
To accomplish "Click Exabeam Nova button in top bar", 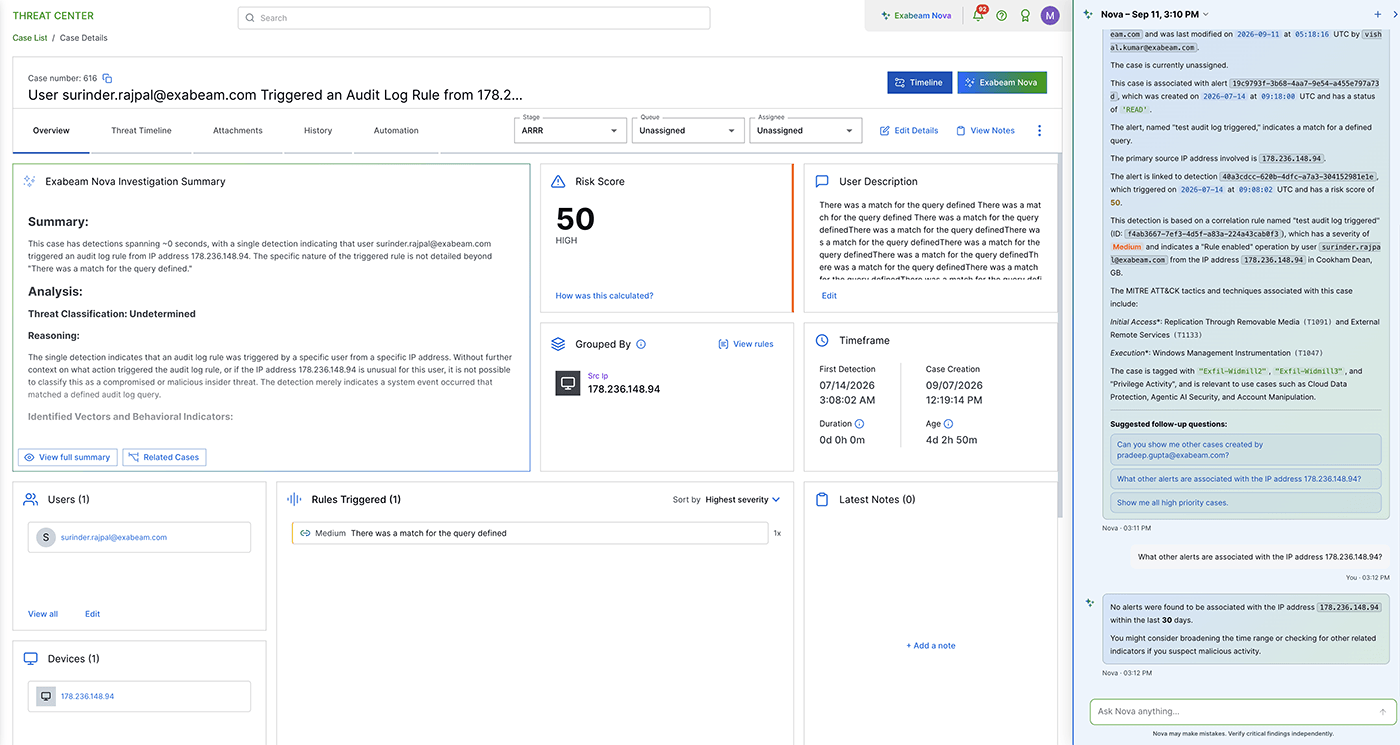I will pos(916,16).
